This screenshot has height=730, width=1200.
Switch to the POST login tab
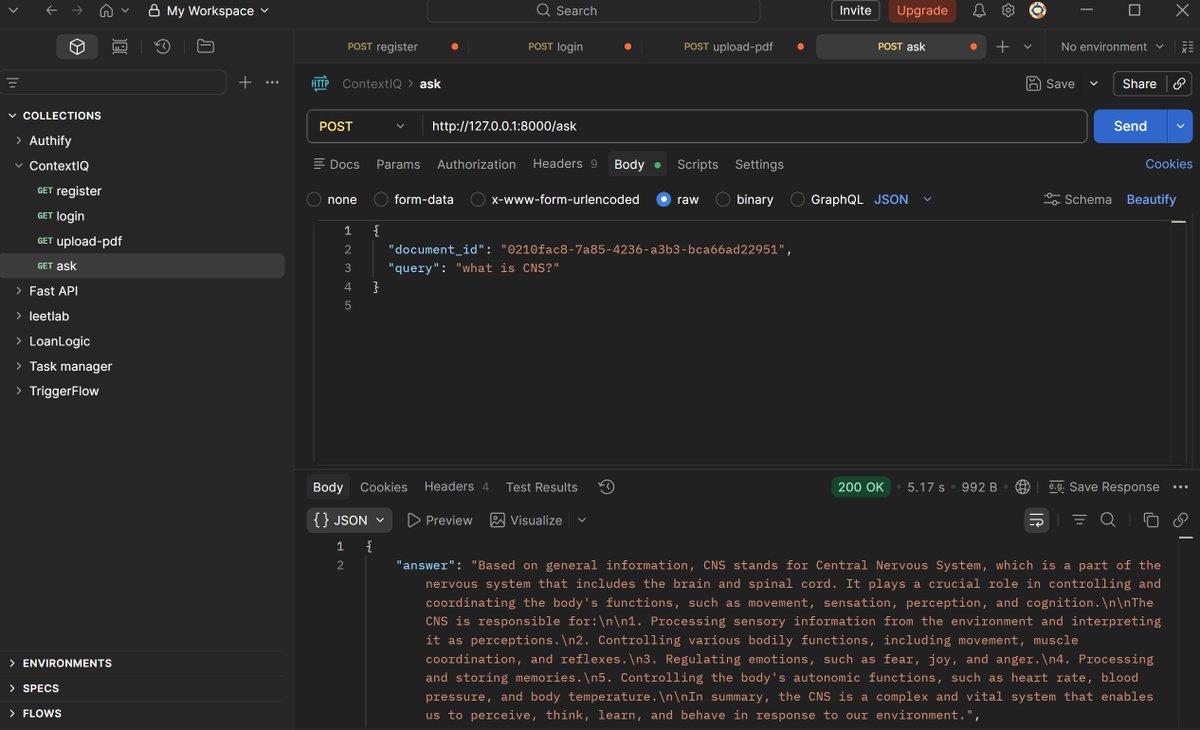pyautogui.click(x=556, y=47)
